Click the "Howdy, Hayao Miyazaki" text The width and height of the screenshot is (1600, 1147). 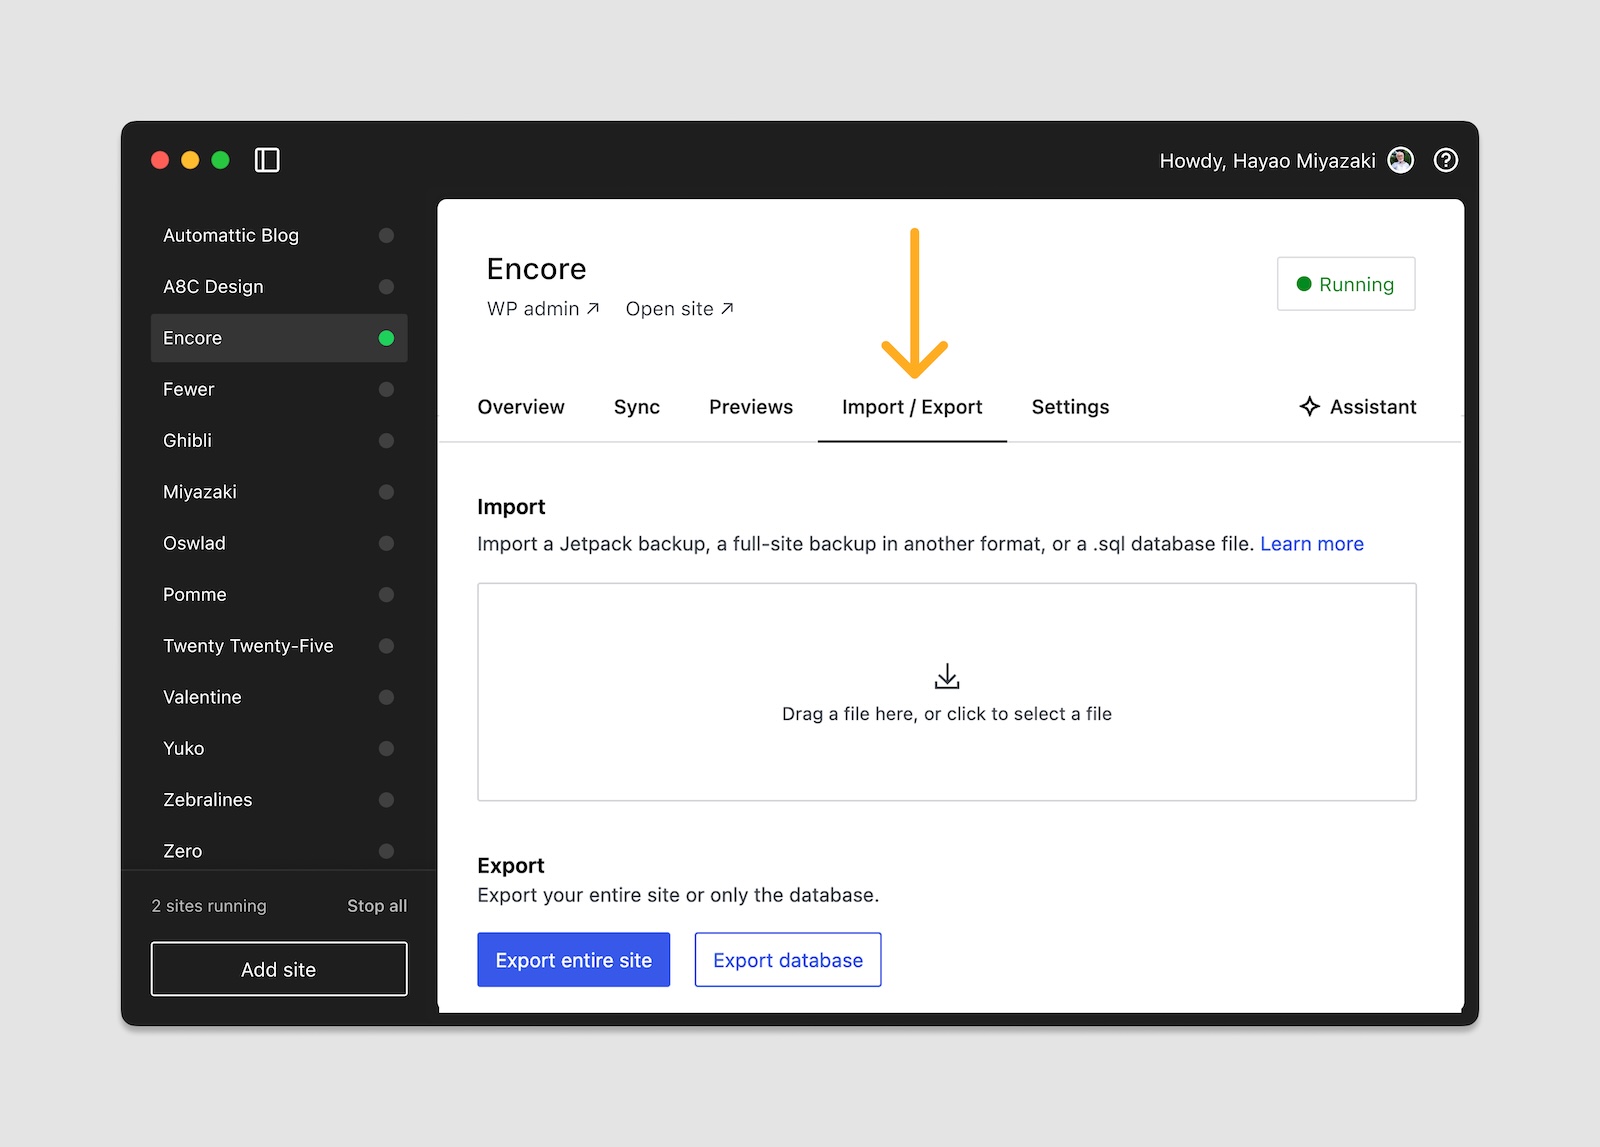click(1267, 161)
